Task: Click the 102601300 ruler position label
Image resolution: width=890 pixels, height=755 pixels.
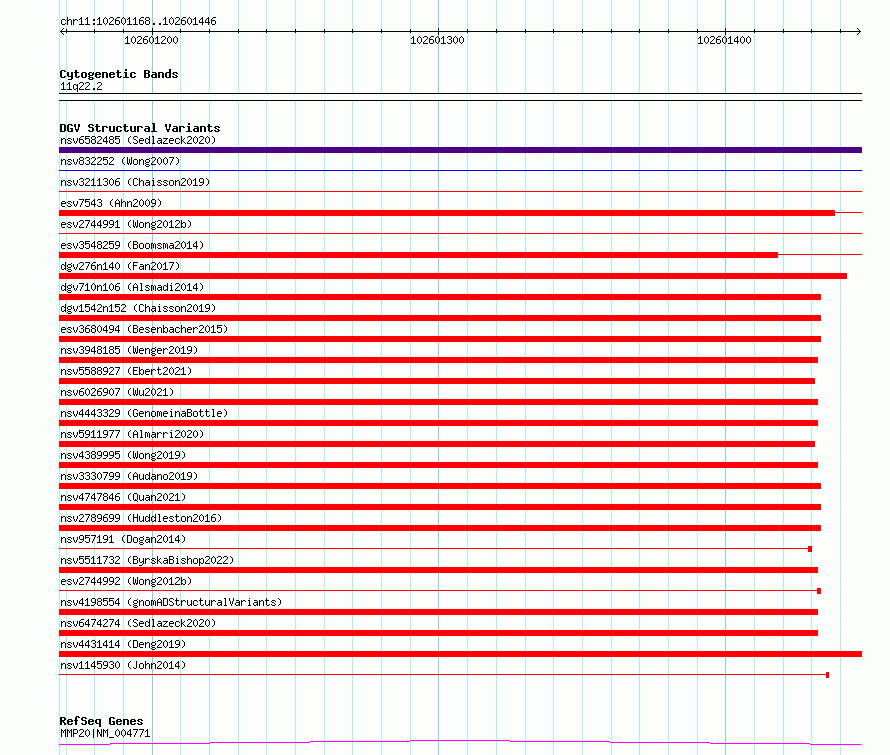Action: [437, 40]
